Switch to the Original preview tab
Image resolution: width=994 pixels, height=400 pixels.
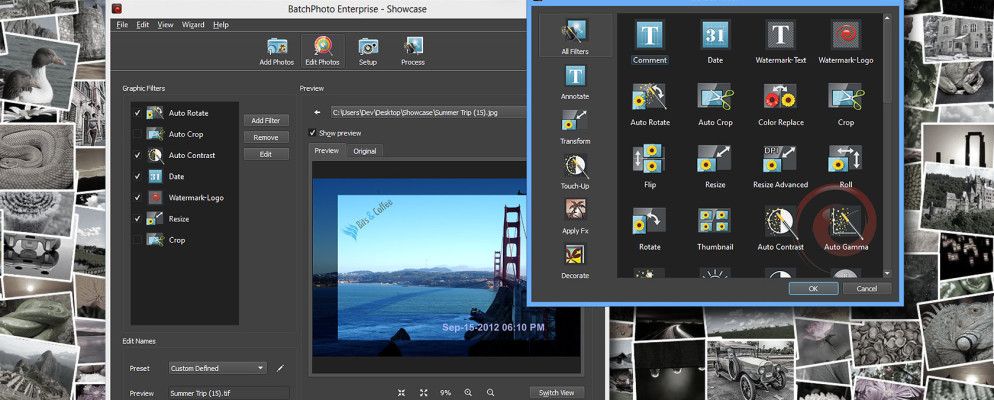[x=364, y=151]
